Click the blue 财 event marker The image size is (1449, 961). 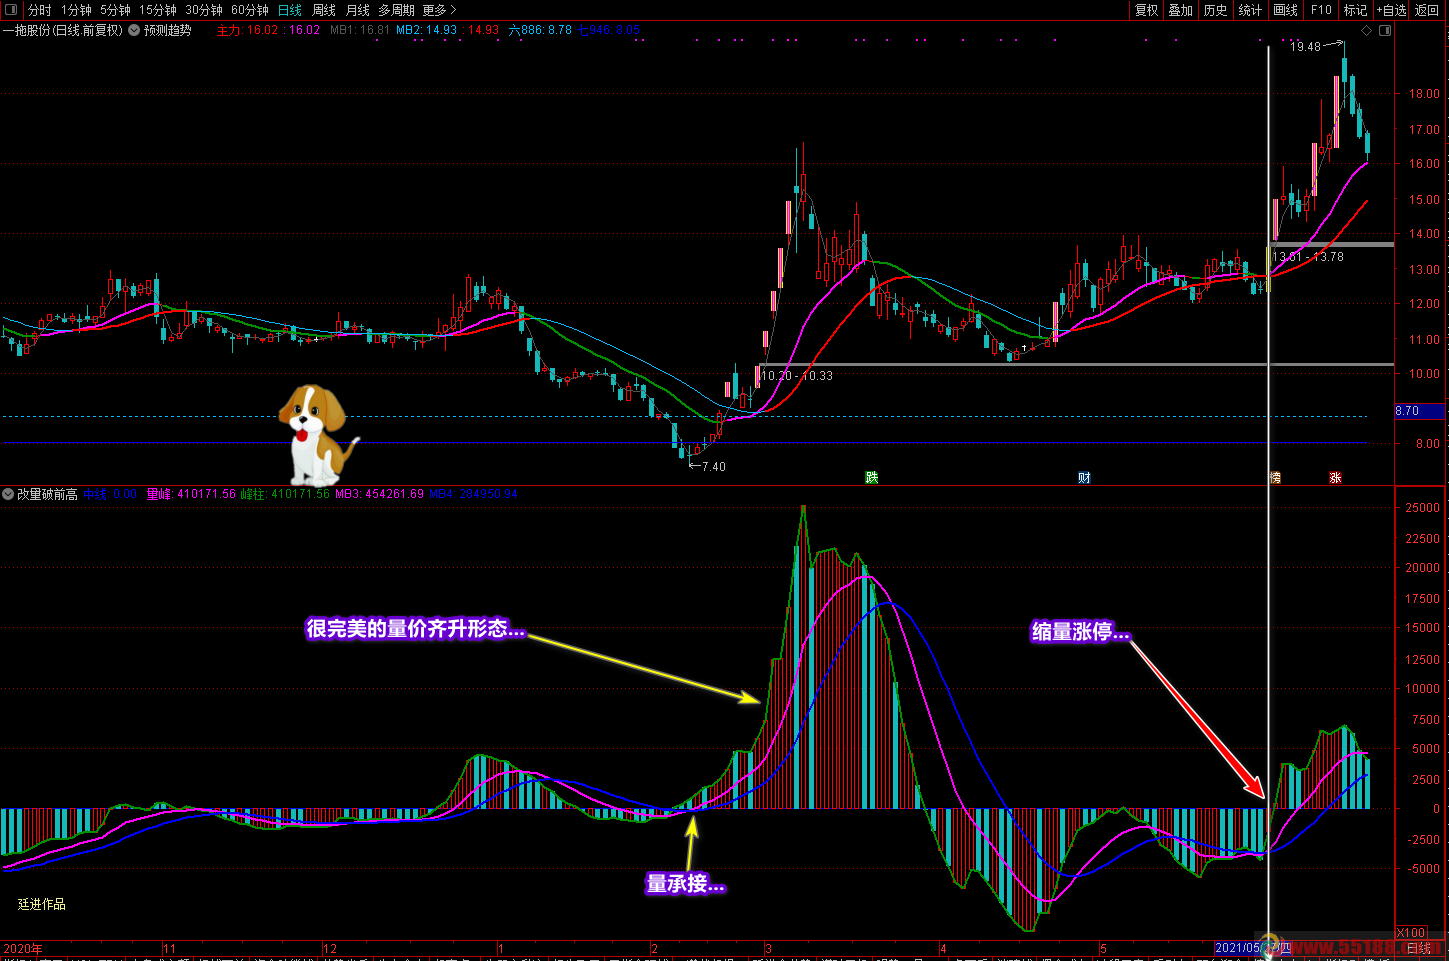click(x=1084, y=478)
